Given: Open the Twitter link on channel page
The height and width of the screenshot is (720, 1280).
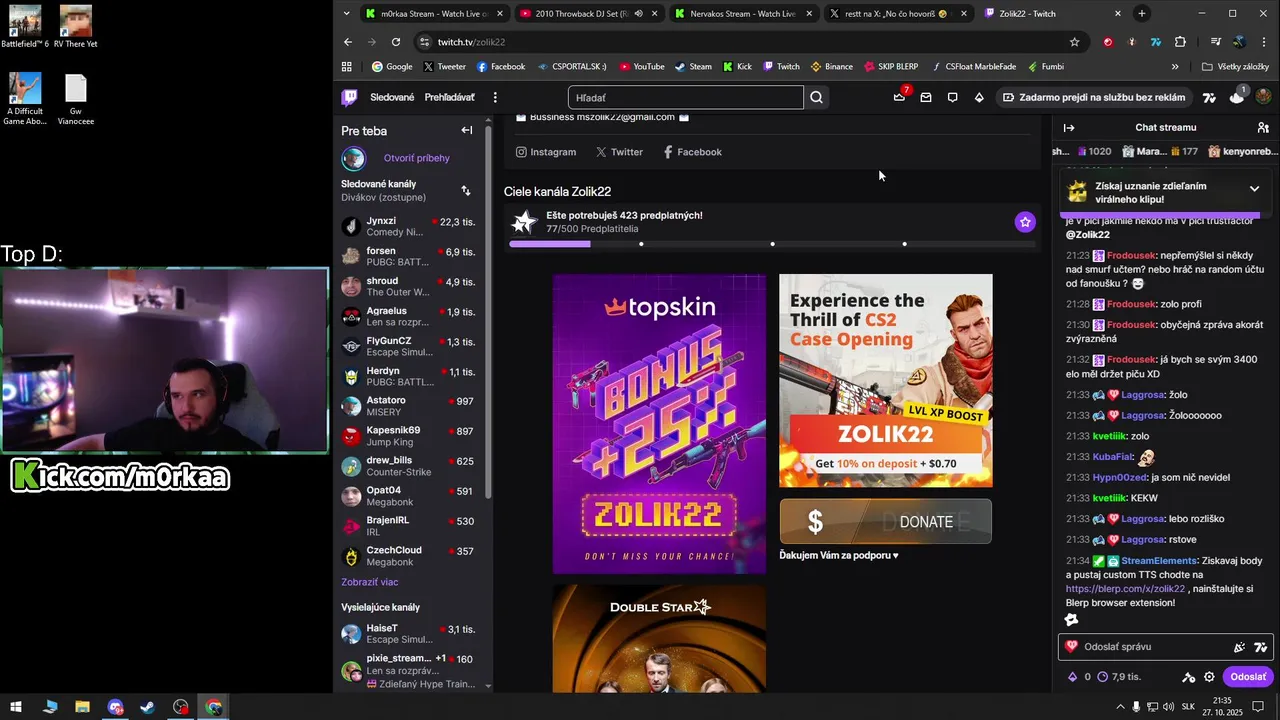Looking at the screenshot, I should pyautogui.click(x=619, y=152).
